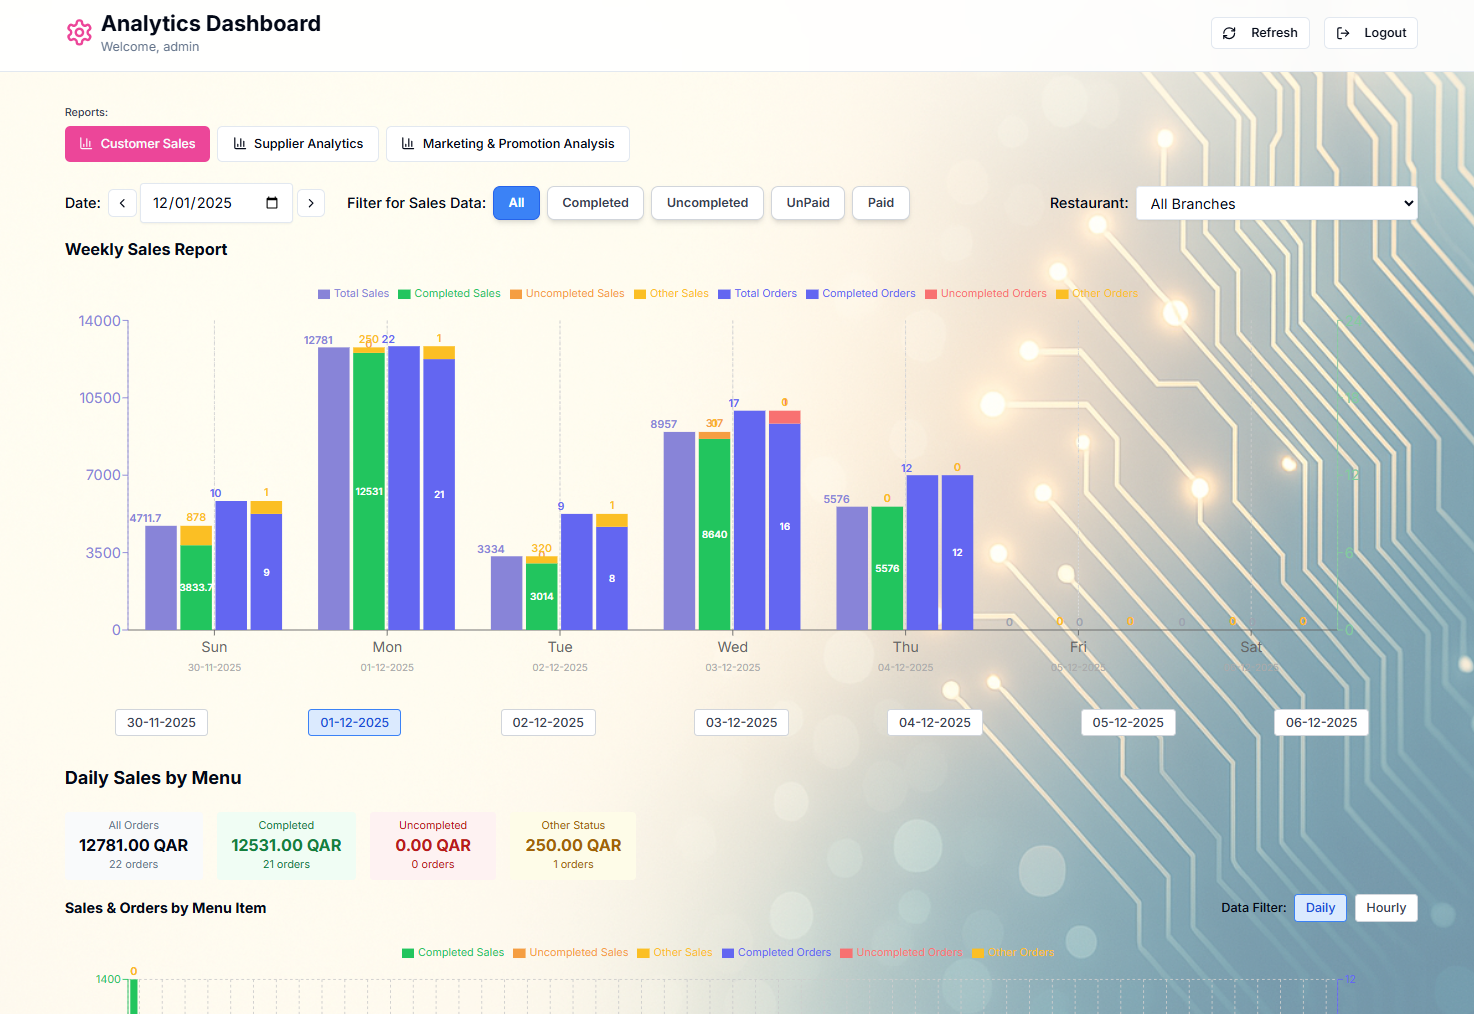Select the 01-12-2025 date button
Image resolution: width=1474 pixels, height=1014 pixels.
354,723
